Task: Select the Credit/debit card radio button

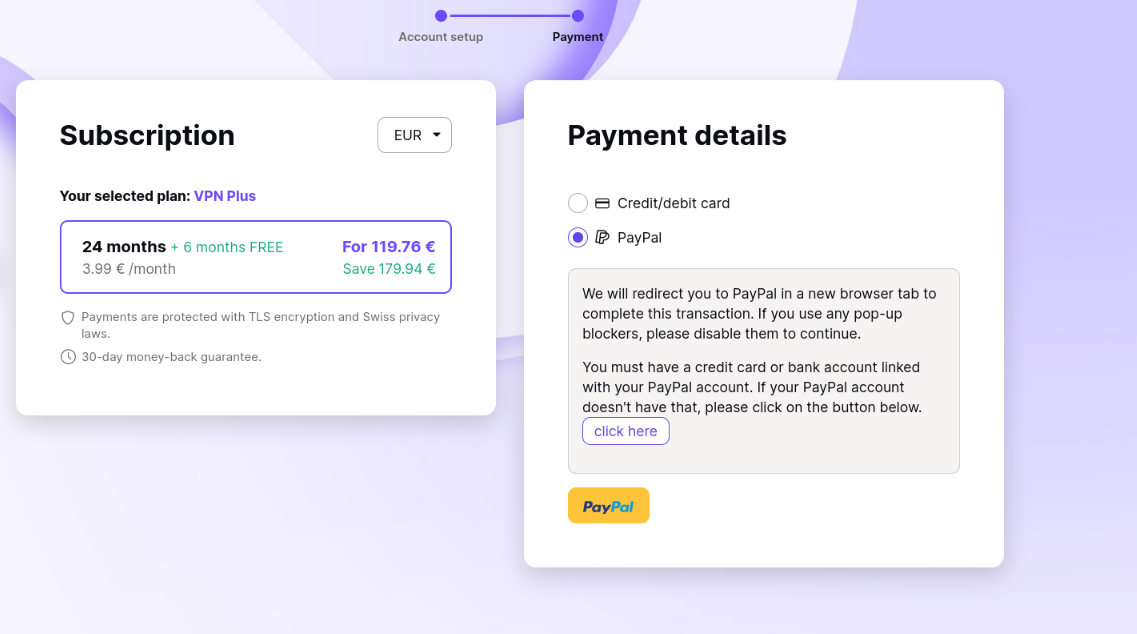Action: pyautogui.click(x=578, y=203)
